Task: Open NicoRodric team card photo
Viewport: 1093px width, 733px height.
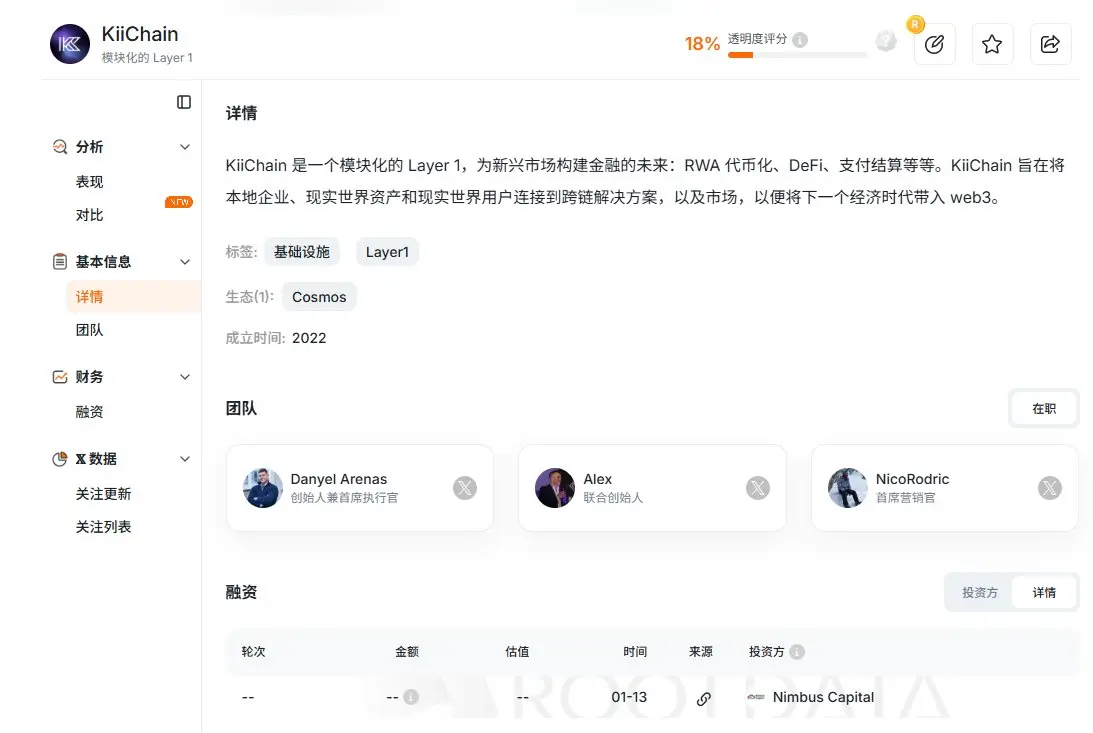Action: pyautogui.click(x=848, y=488)
